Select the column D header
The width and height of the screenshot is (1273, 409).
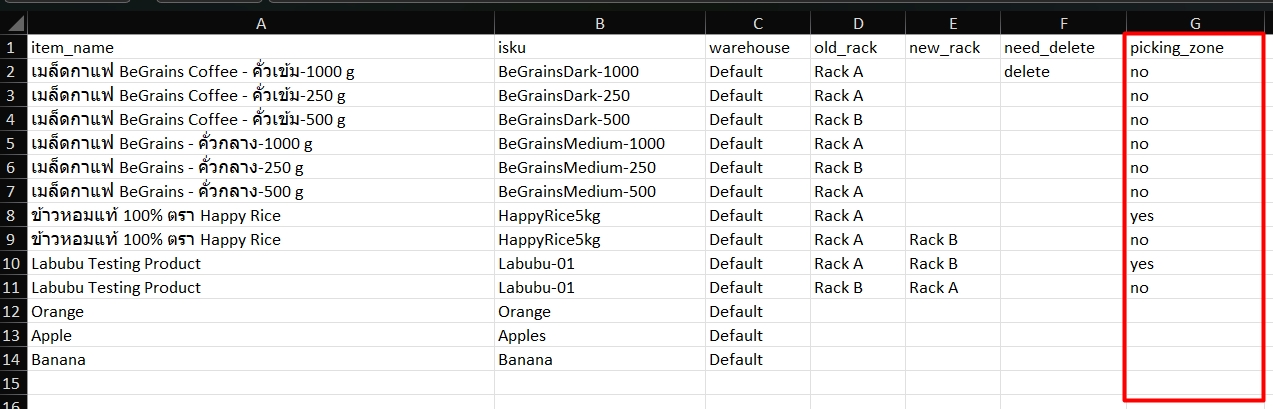pos(857,23)
